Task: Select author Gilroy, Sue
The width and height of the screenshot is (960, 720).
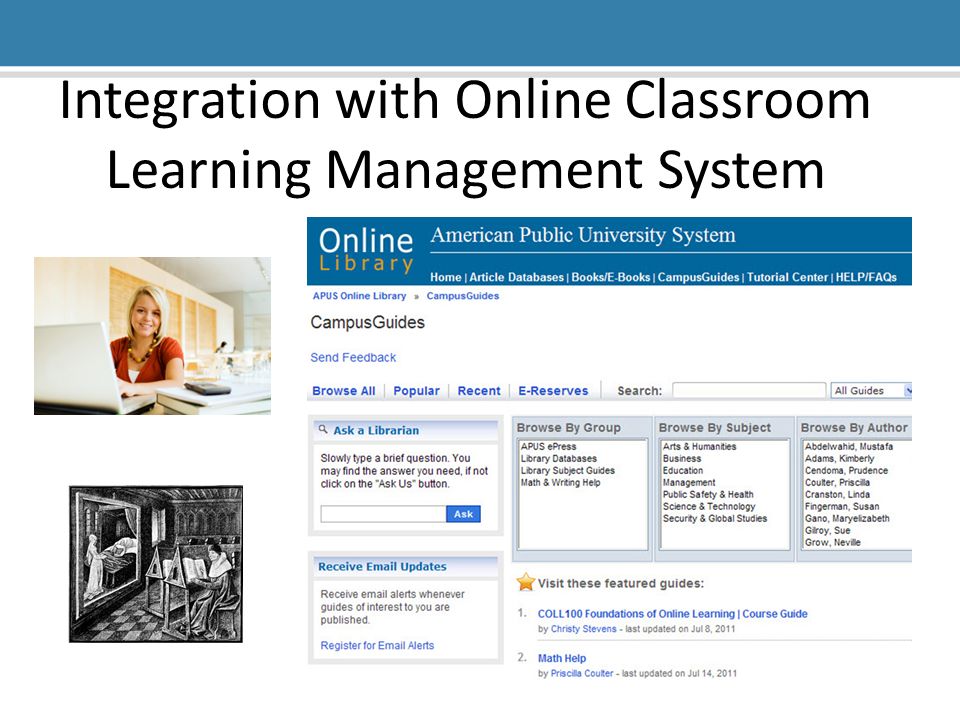Action: tap(827, 530)
